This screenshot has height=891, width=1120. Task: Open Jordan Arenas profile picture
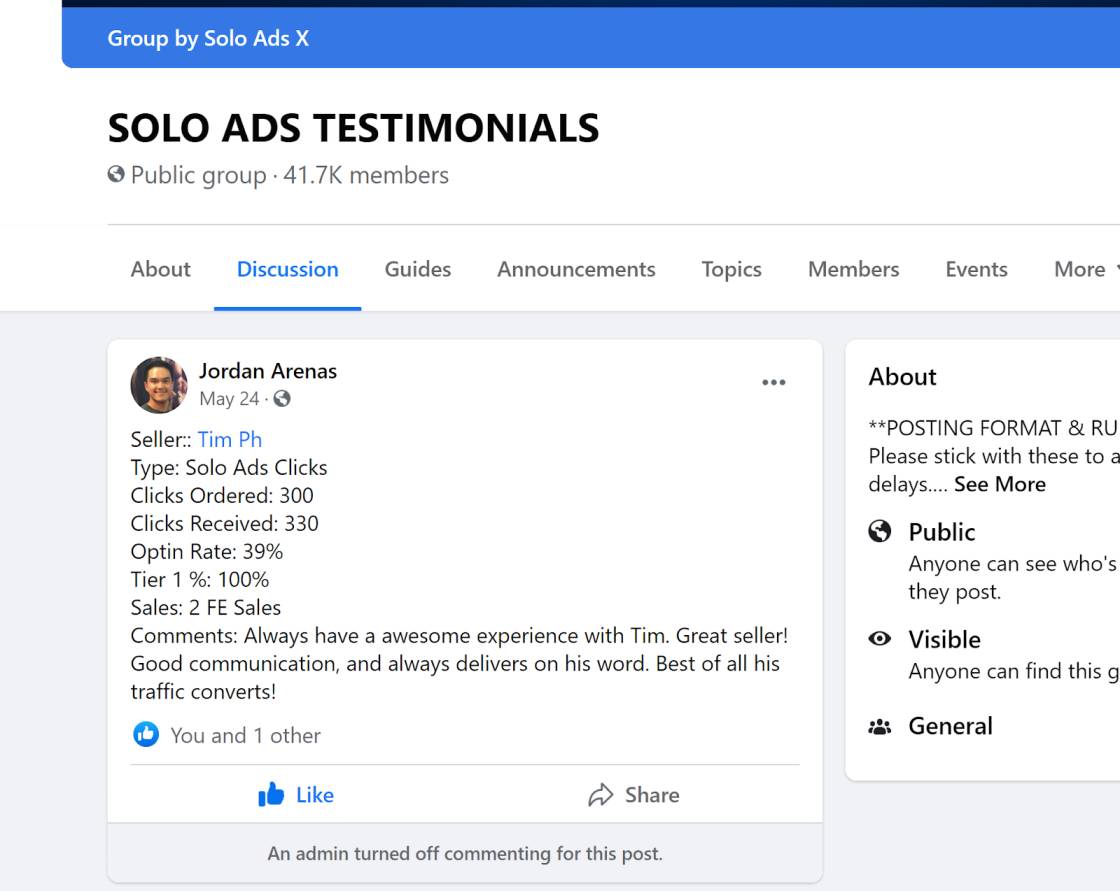click(x=159, y=385)
